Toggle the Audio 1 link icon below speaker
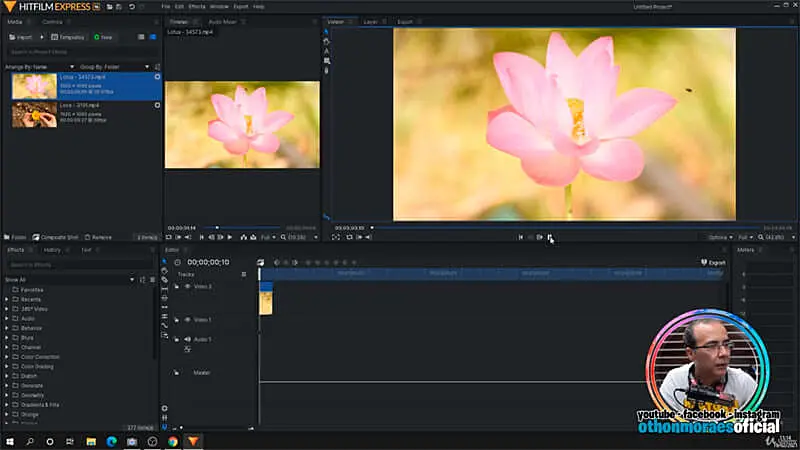 [x=187, y=349]
